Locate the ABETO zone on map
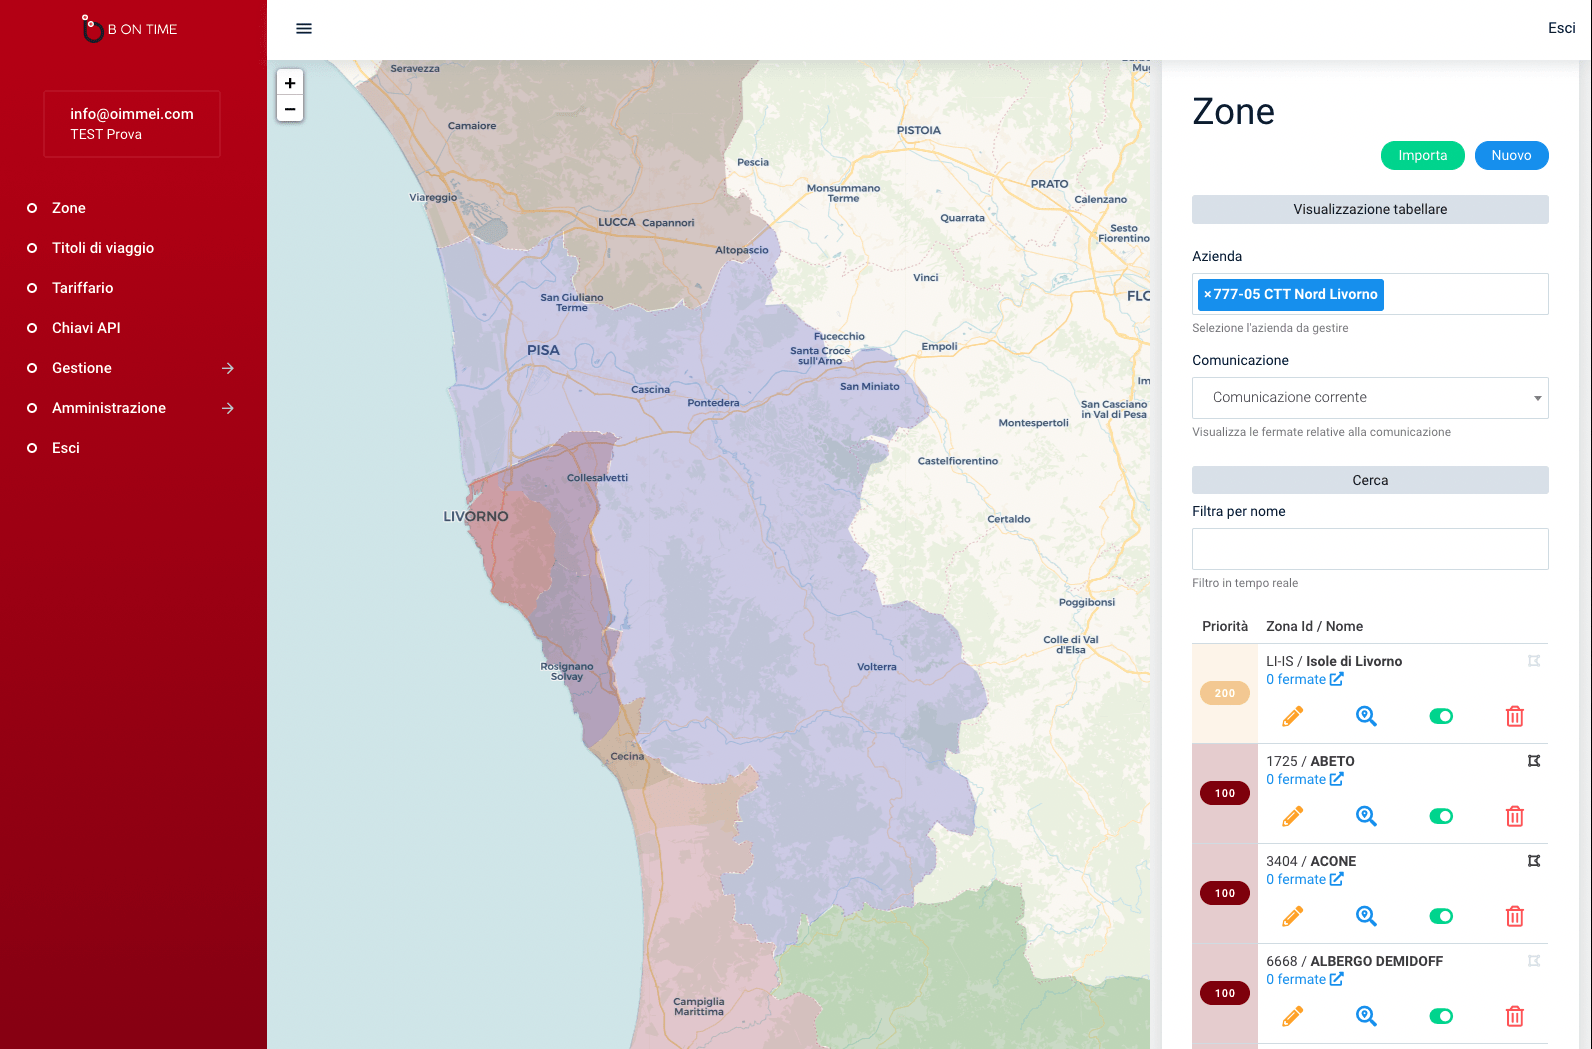The image size is (1592, 1049). tap(1366, 816)
